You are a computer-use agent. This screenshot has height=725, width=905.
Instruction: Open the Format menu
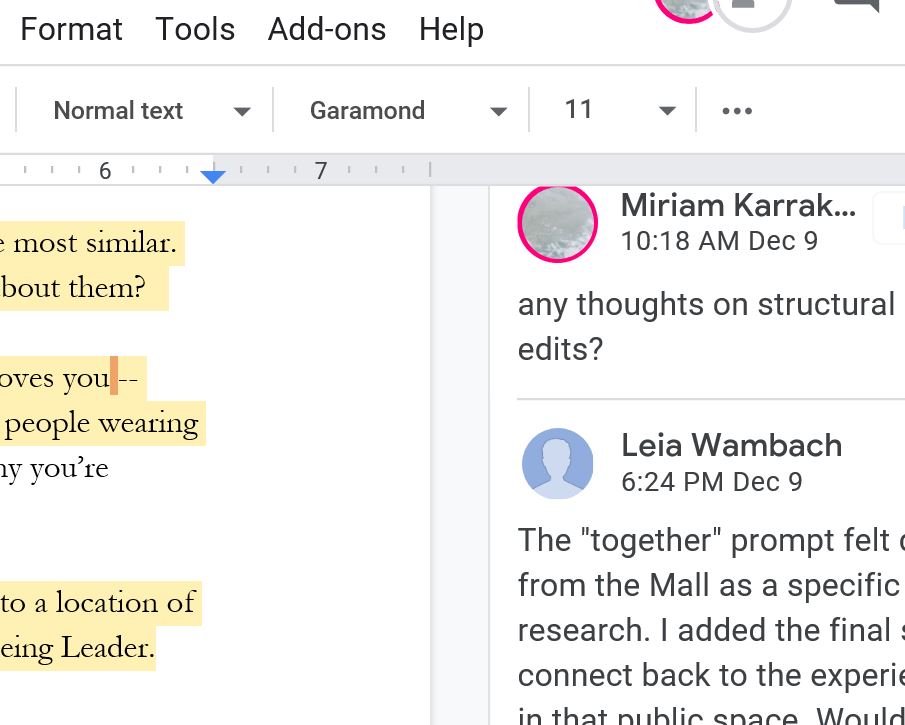pyautogui.click(x=71, y=29)
